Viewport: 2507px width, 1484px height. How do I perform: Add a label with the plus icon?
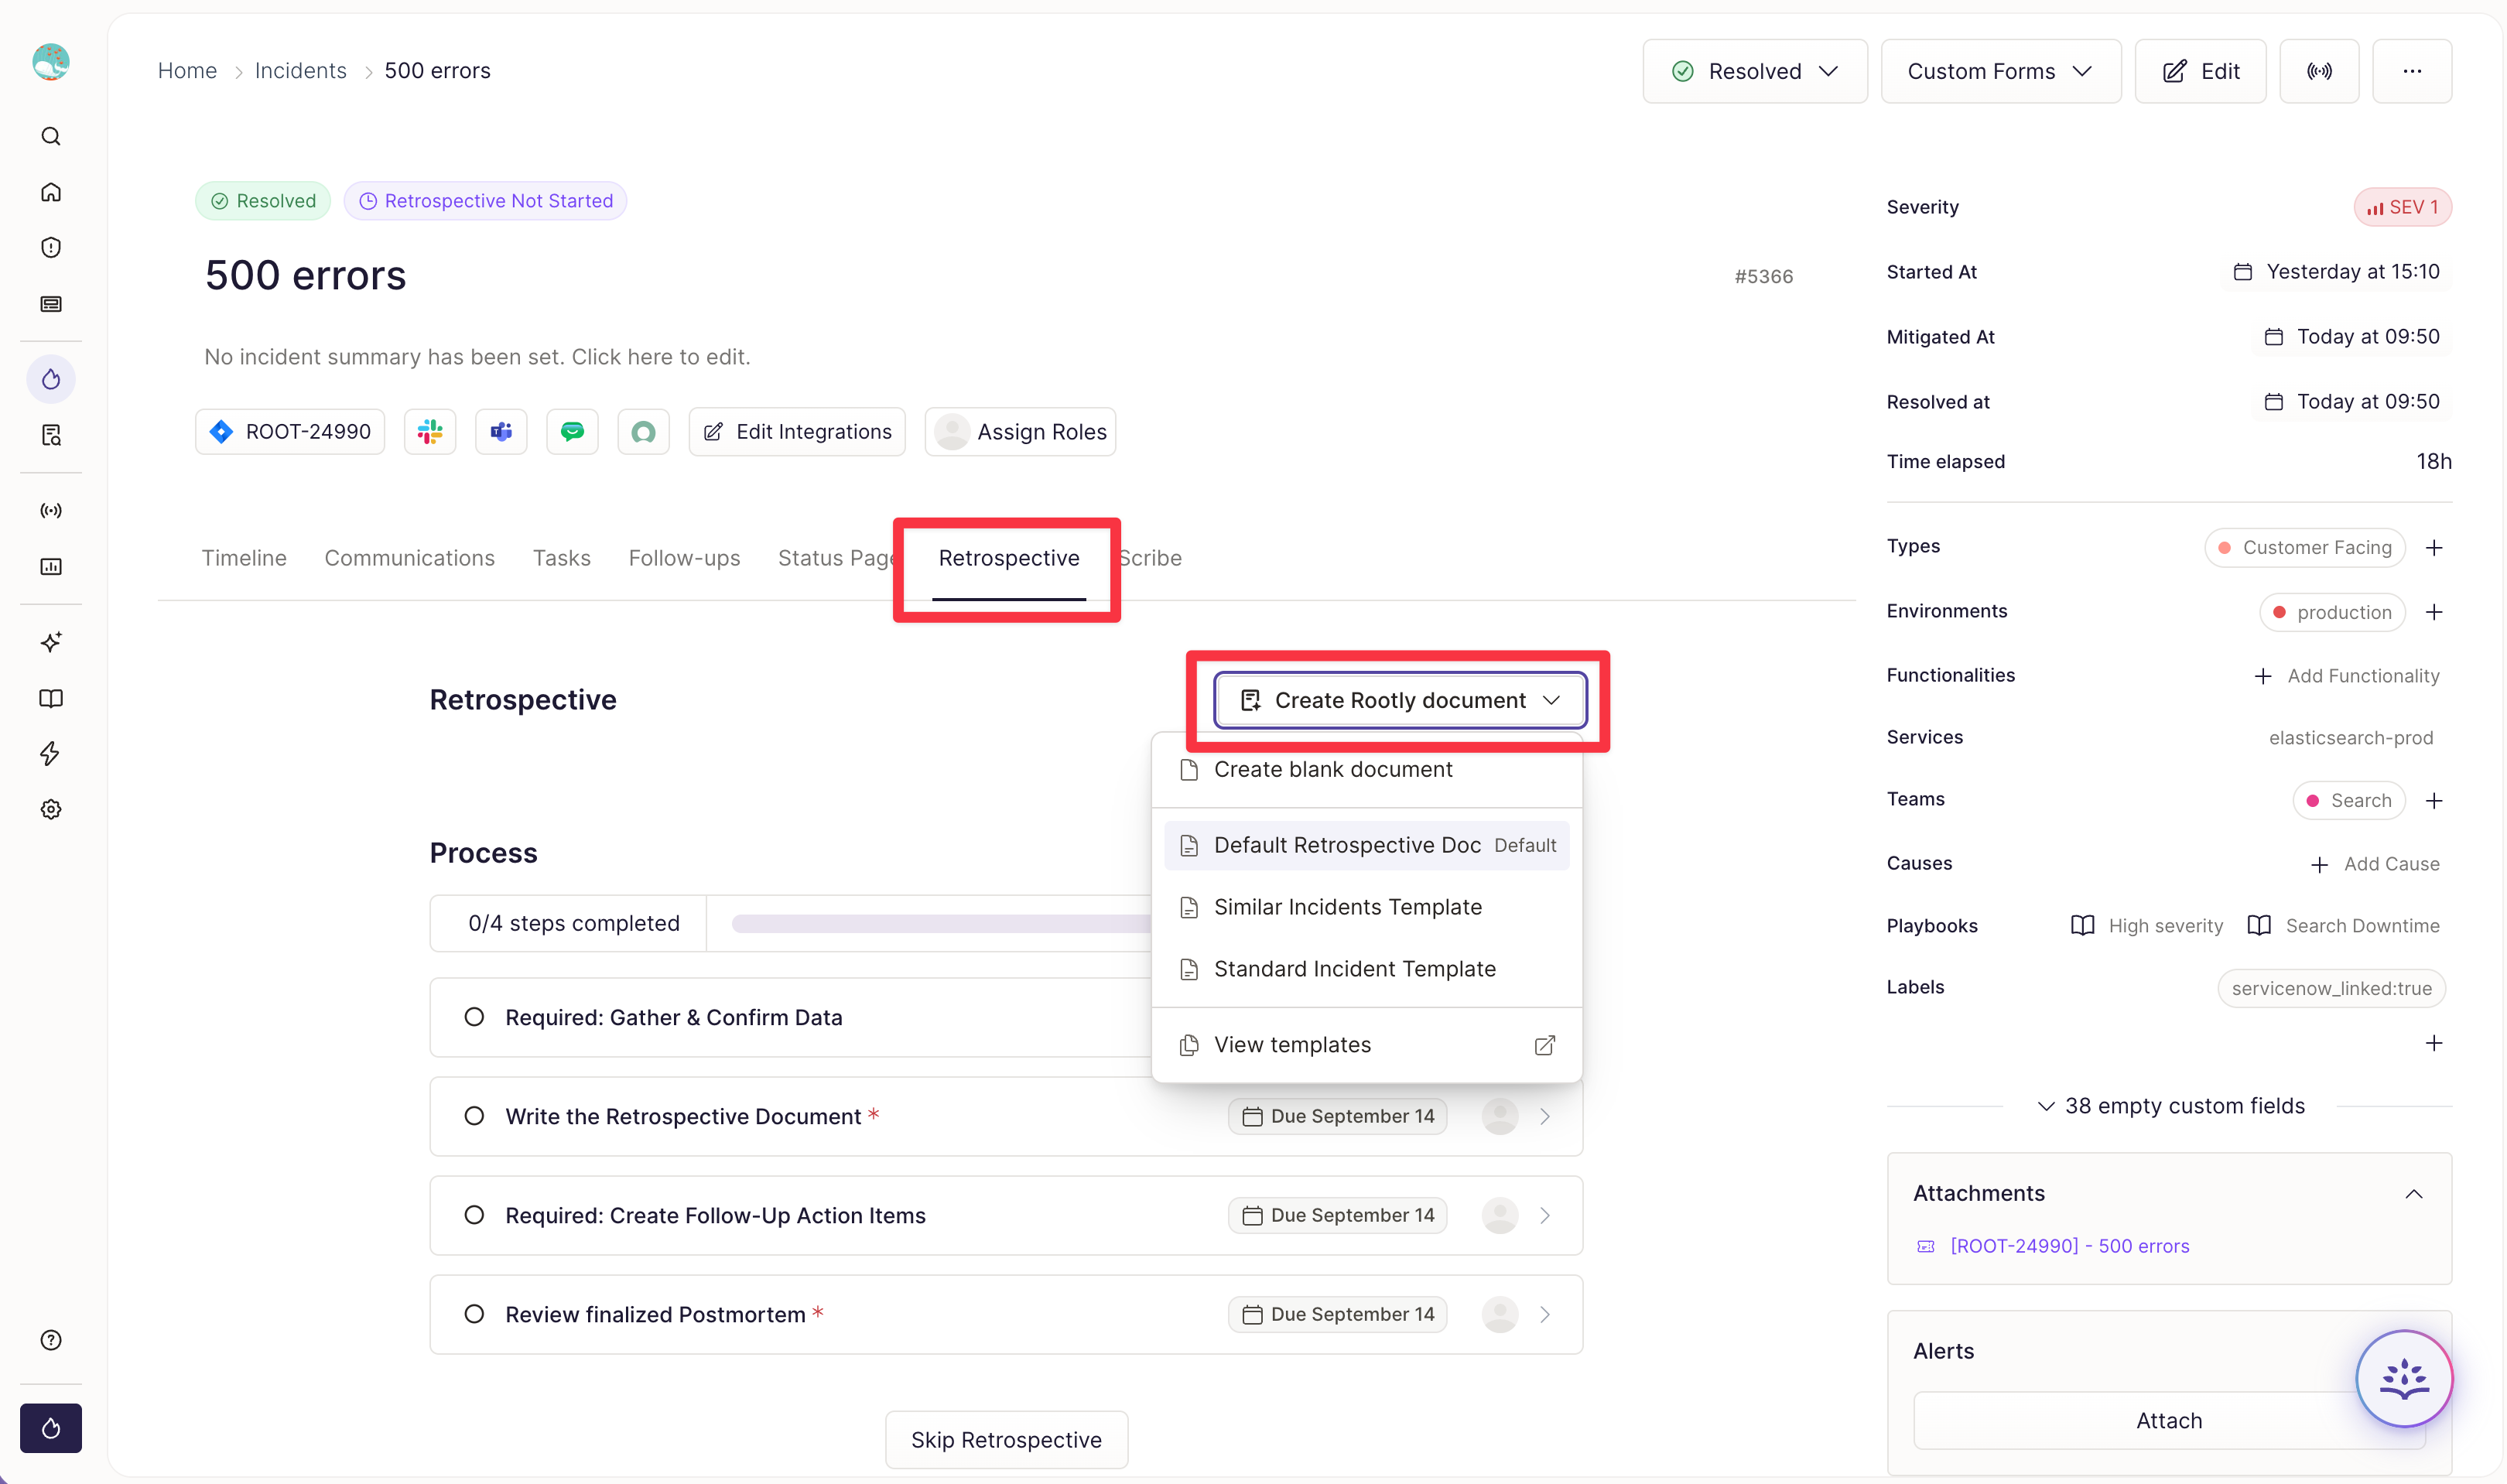click(x=2434, y=1044)
